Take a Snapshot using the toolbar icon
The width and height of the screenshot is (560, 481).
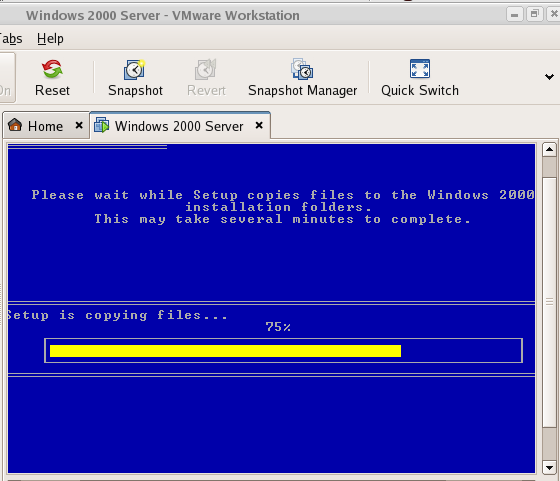point(135,69)
